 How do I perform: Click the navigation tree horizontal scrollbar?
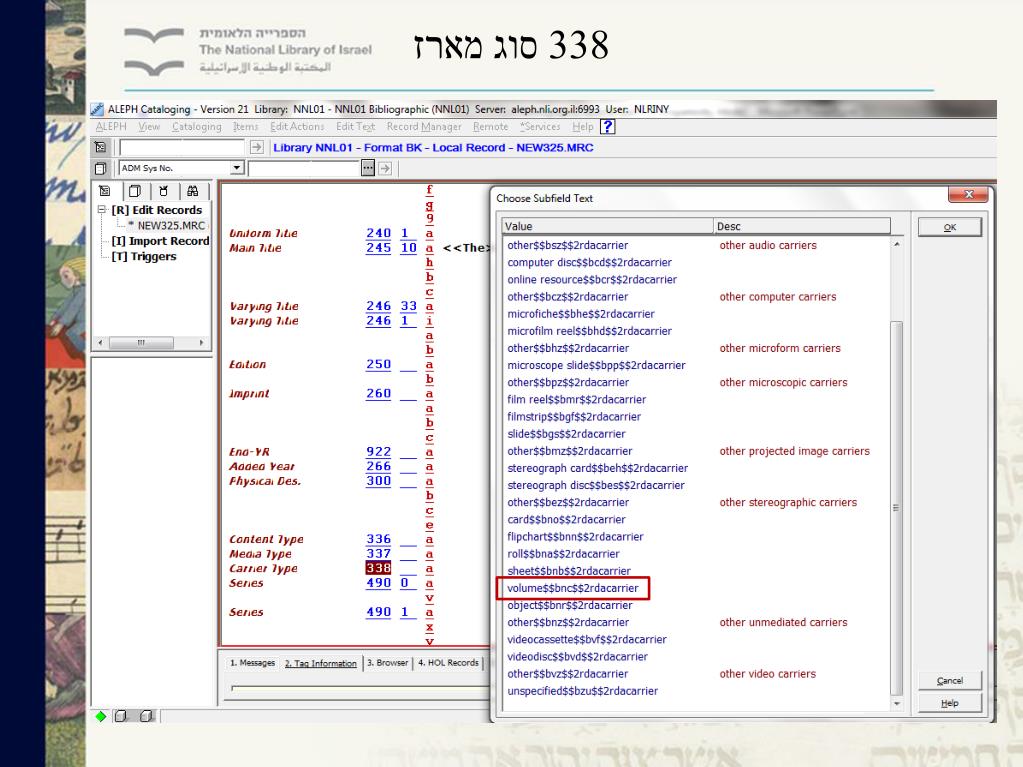(x=151, y=342)
